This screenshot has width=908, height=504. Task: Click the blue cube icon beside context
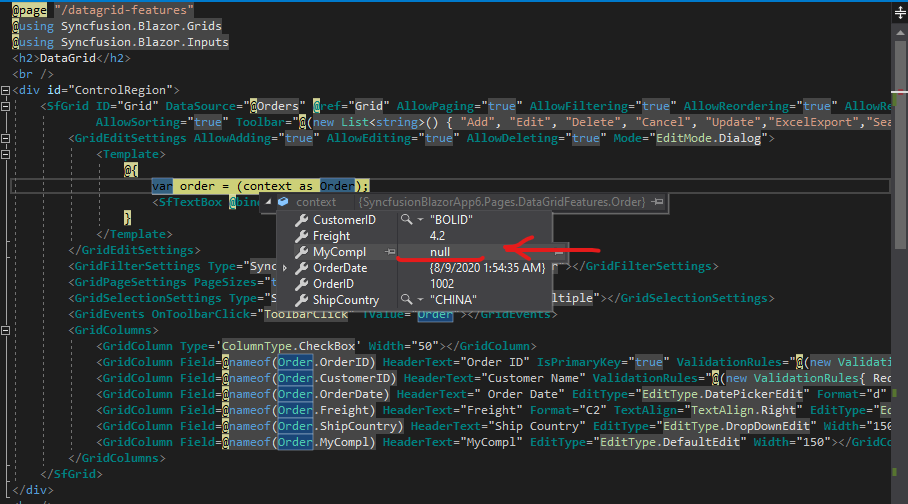coord(283,202)
